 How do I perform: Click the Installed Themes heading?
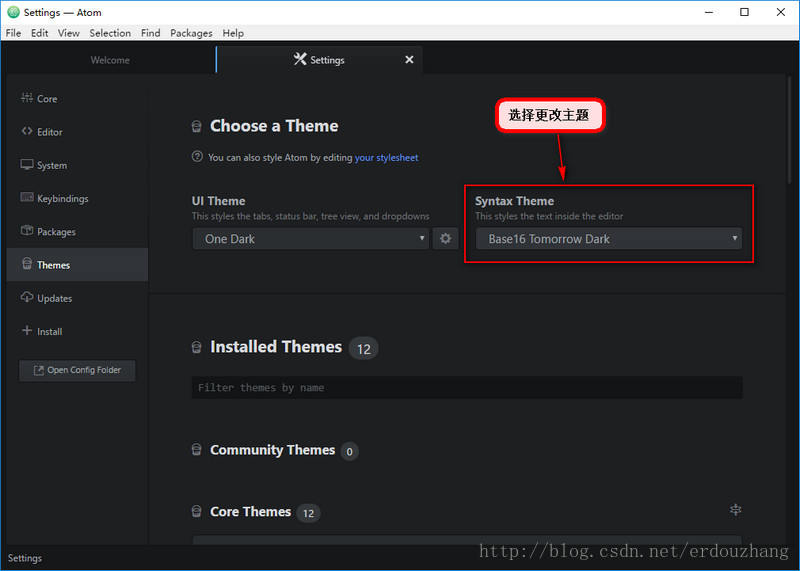pos(276,347)
